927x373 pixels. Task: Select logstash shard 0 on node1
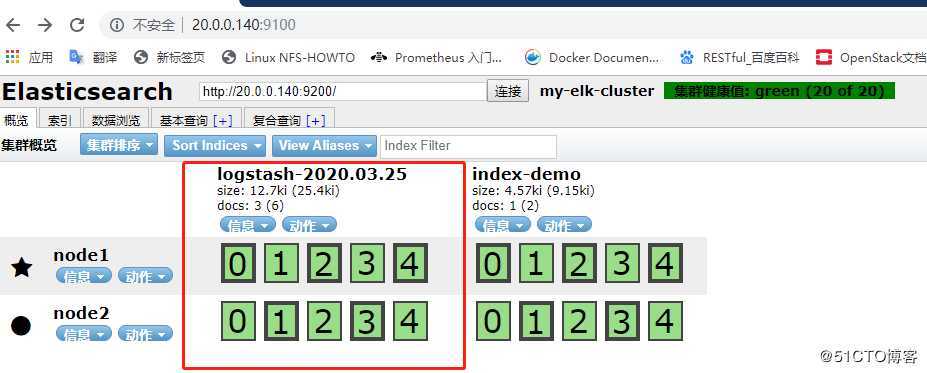[x=238, y=263]
